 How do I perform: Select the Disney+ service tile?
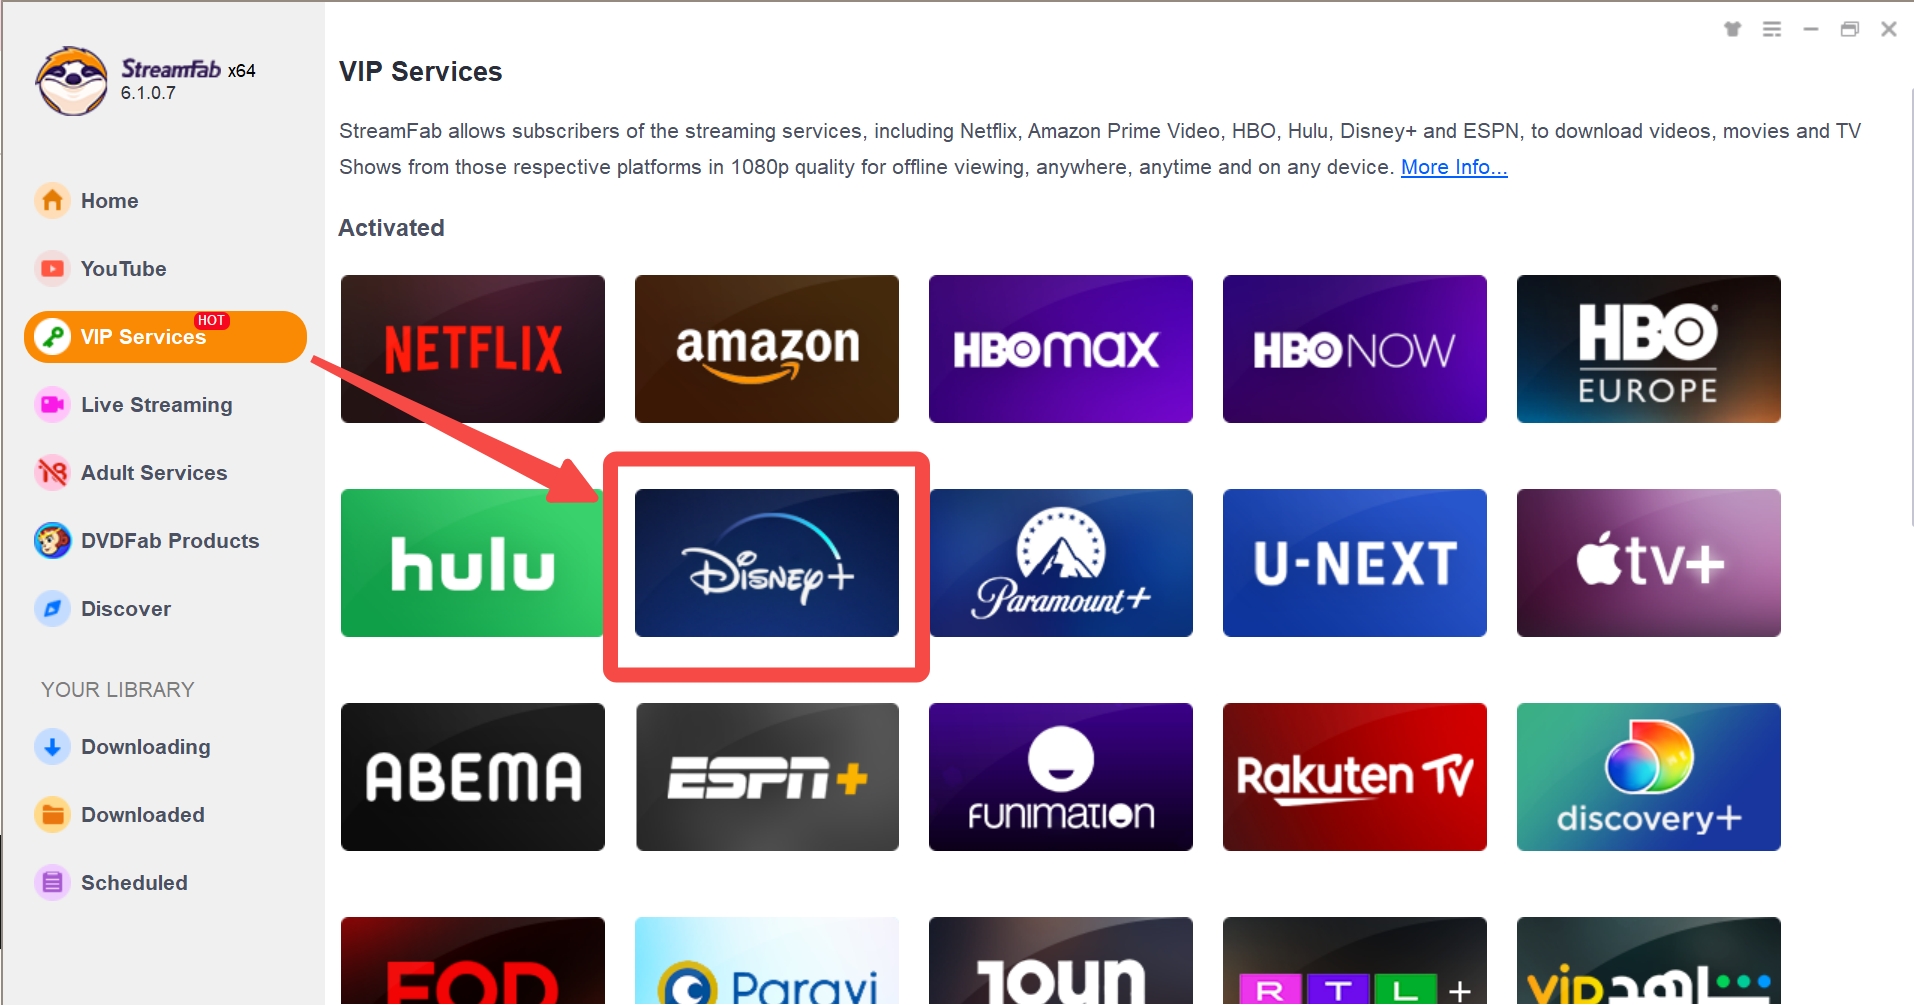pos(766,563)
